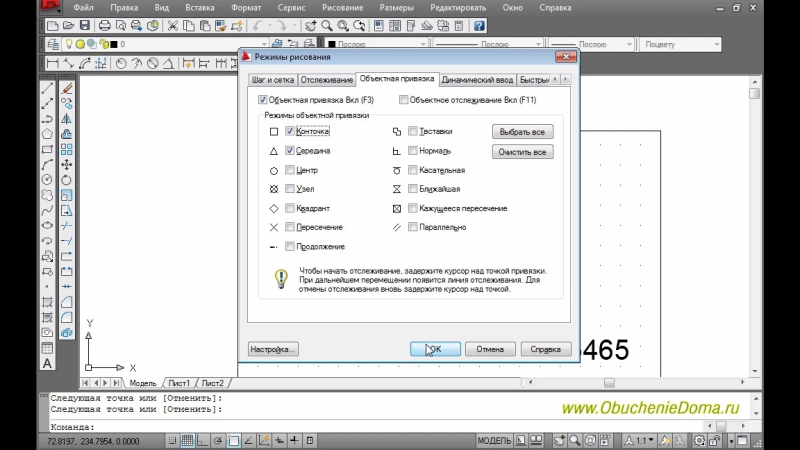Screen dimensions: 800x450
Task: Open the Сервис menu
Action: click(x=291, y=8)
